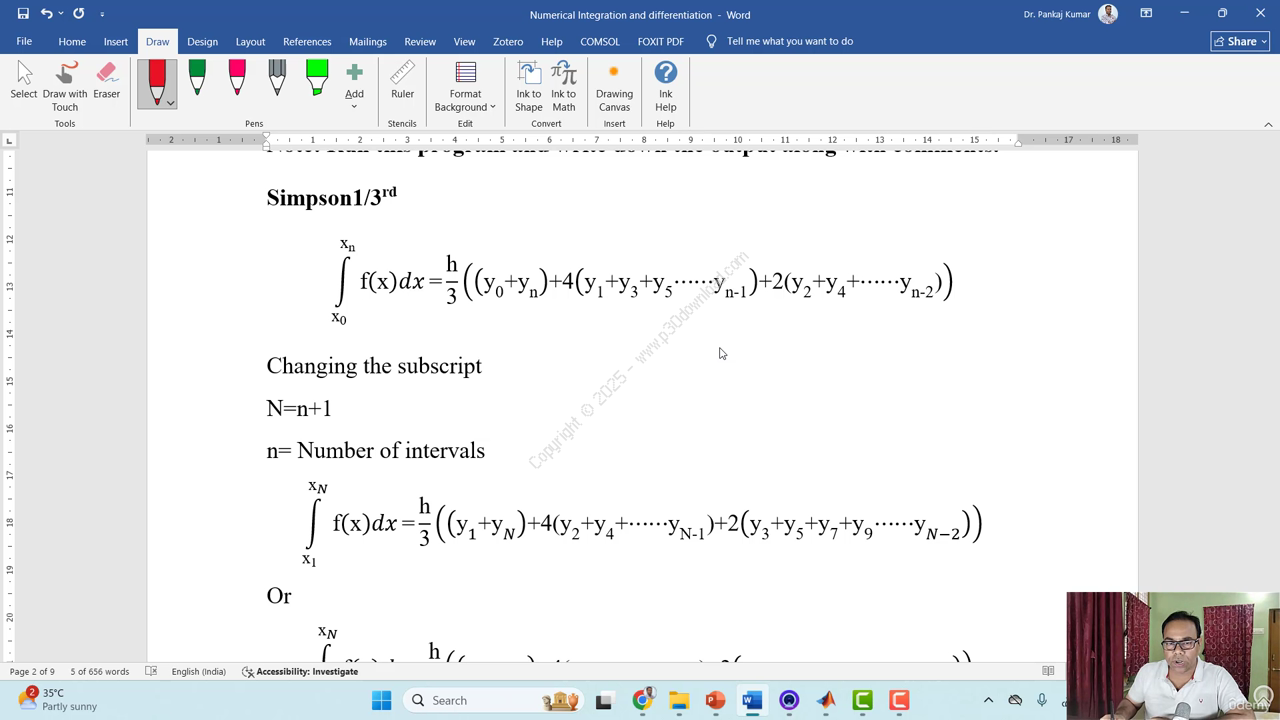Add a new pen
Viewport: 1280px width, 720px height.
[x=354, y=84]
